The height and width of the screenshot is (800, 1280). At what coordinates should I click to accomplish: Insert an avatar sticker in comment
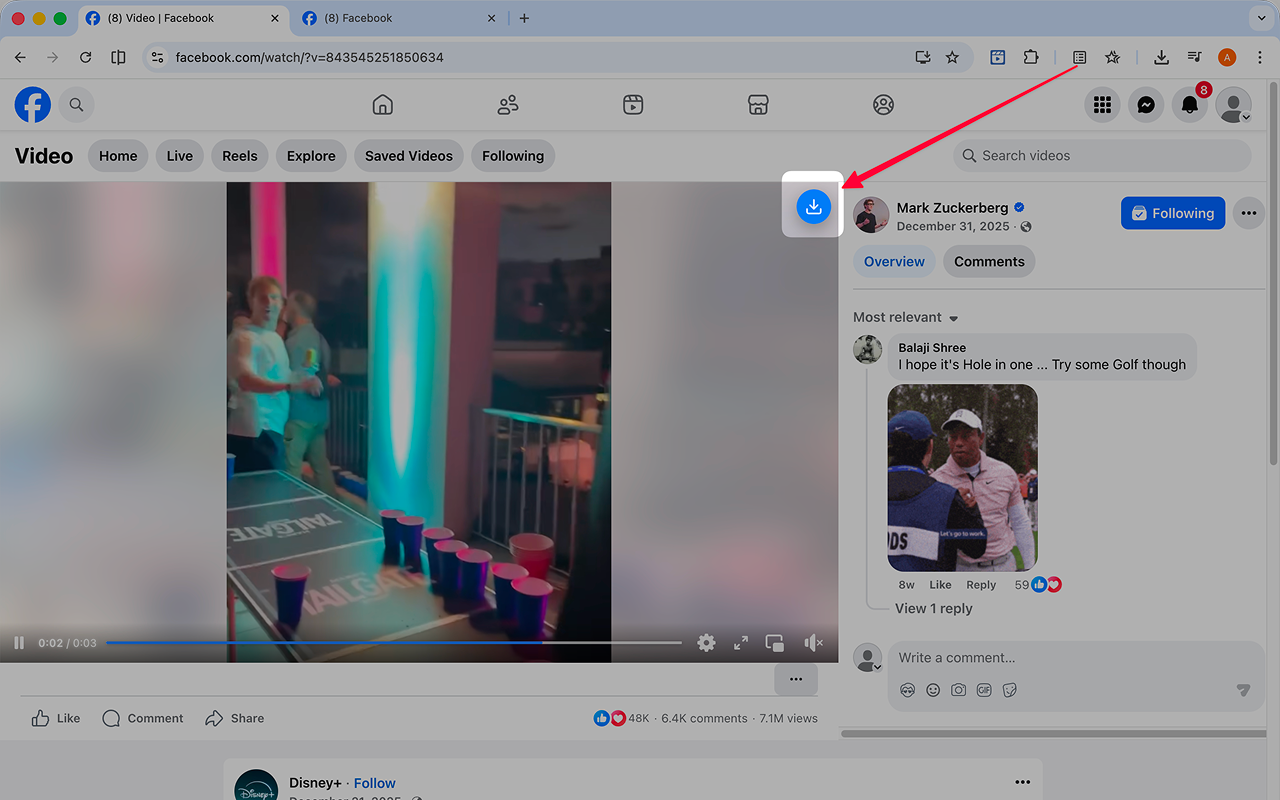point(908,690)
